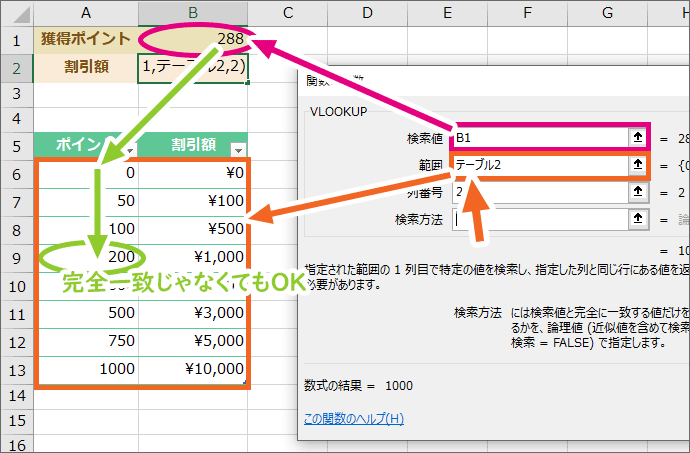Click cell with value ¥100
This screenshot has height=453, width=690.
193,202
